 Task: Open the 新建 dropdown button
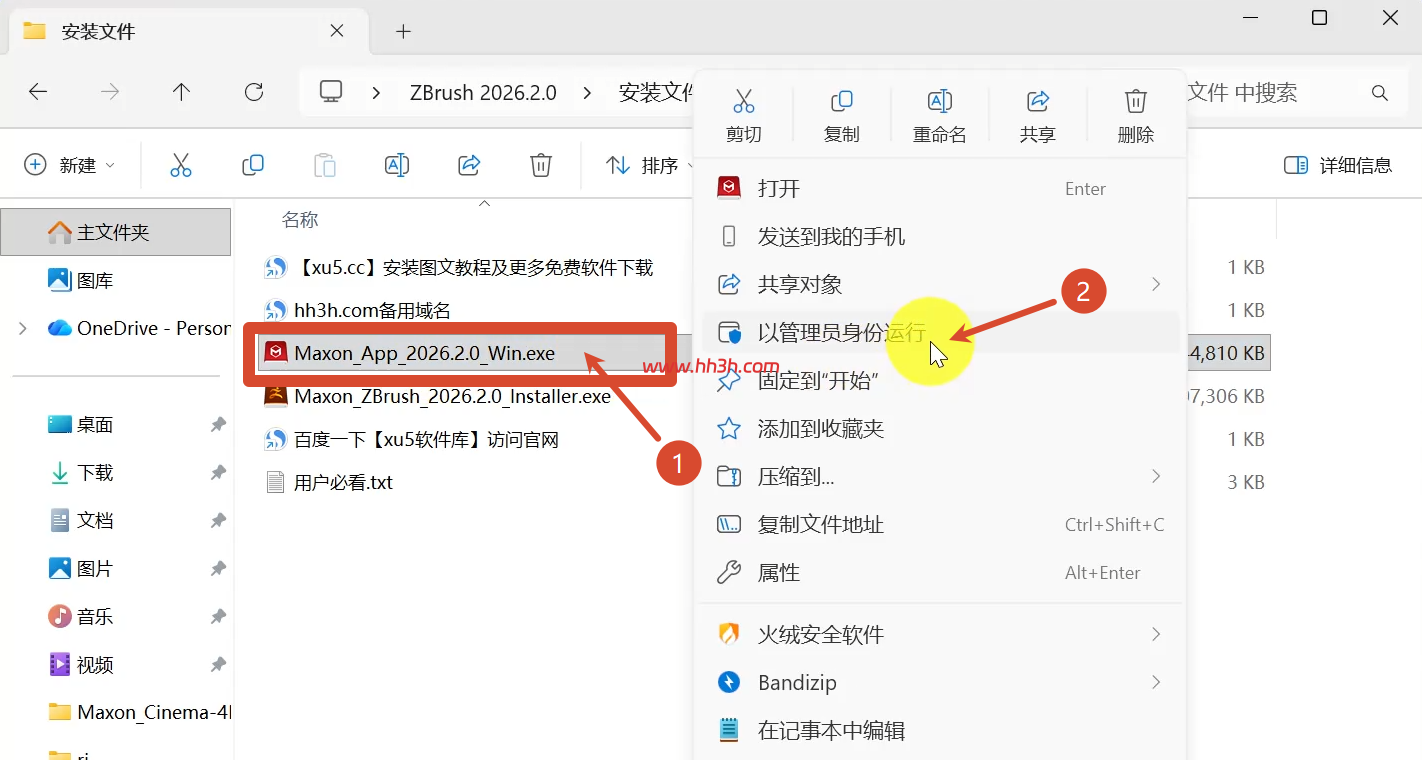69,165
